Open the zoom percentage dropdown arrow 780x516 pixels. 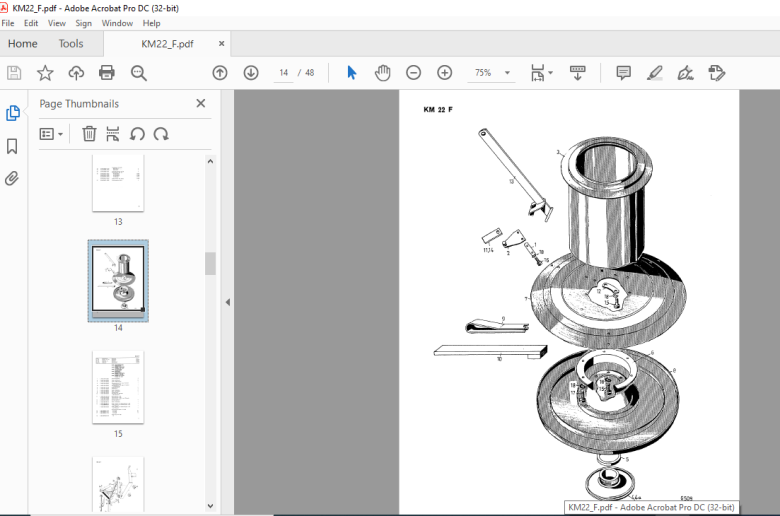(x=507, y=73)
